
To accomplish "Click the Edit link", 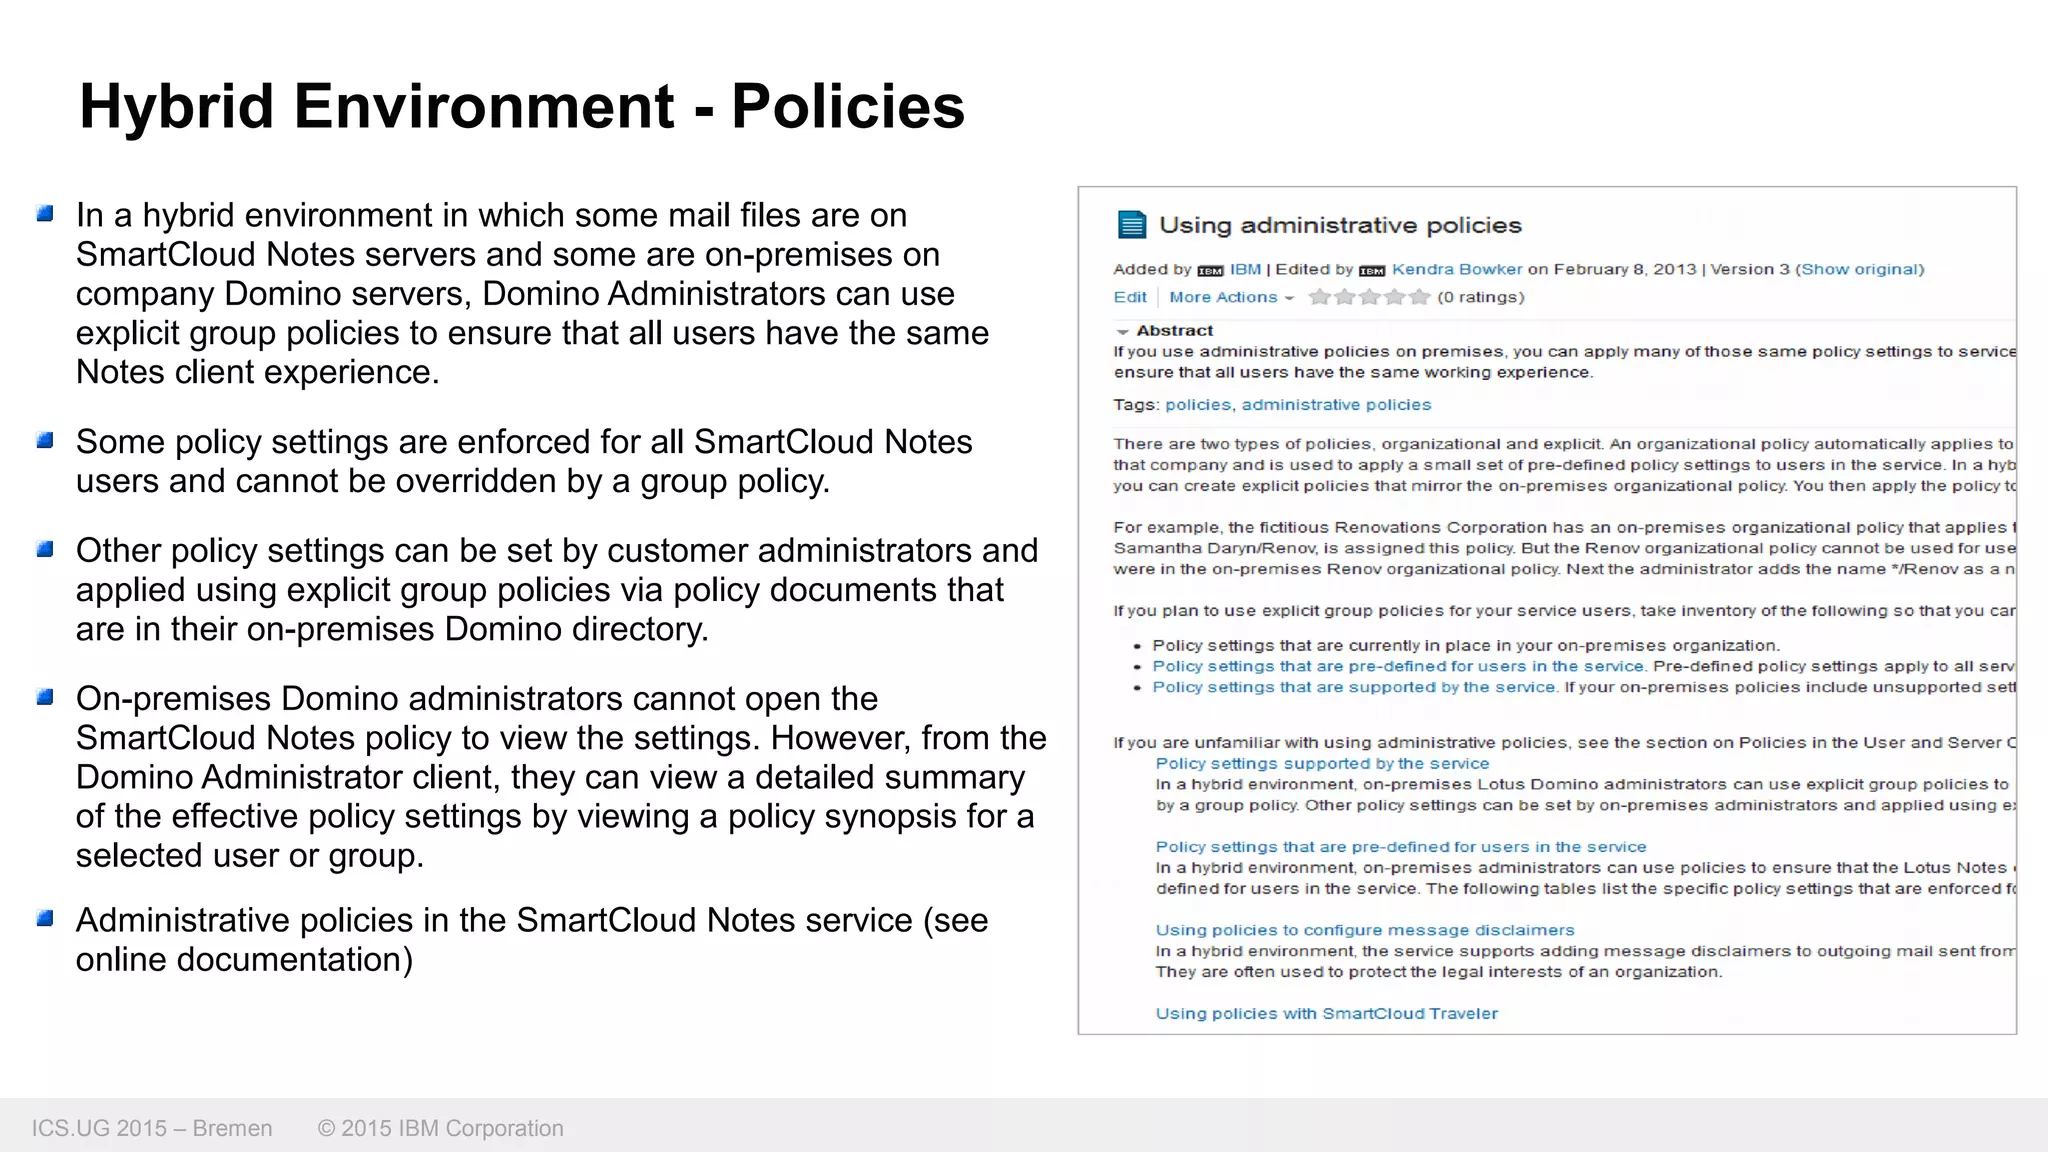I will click(x=1130, y=297).
